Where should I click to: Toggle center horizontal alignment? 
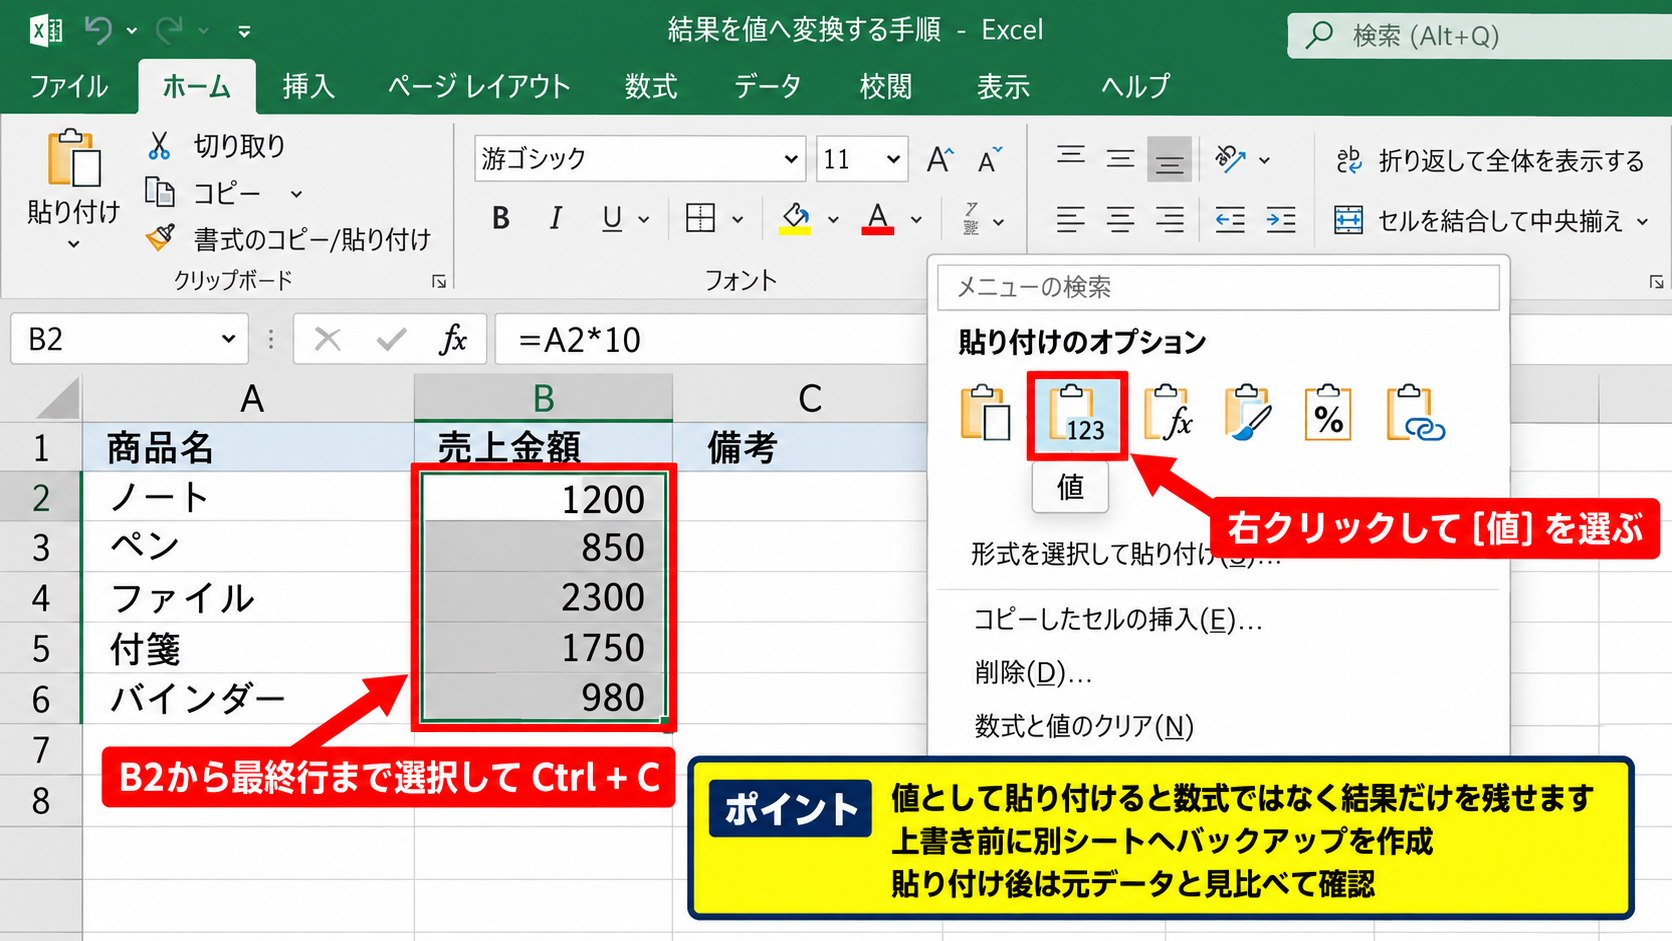point(1120,219)
